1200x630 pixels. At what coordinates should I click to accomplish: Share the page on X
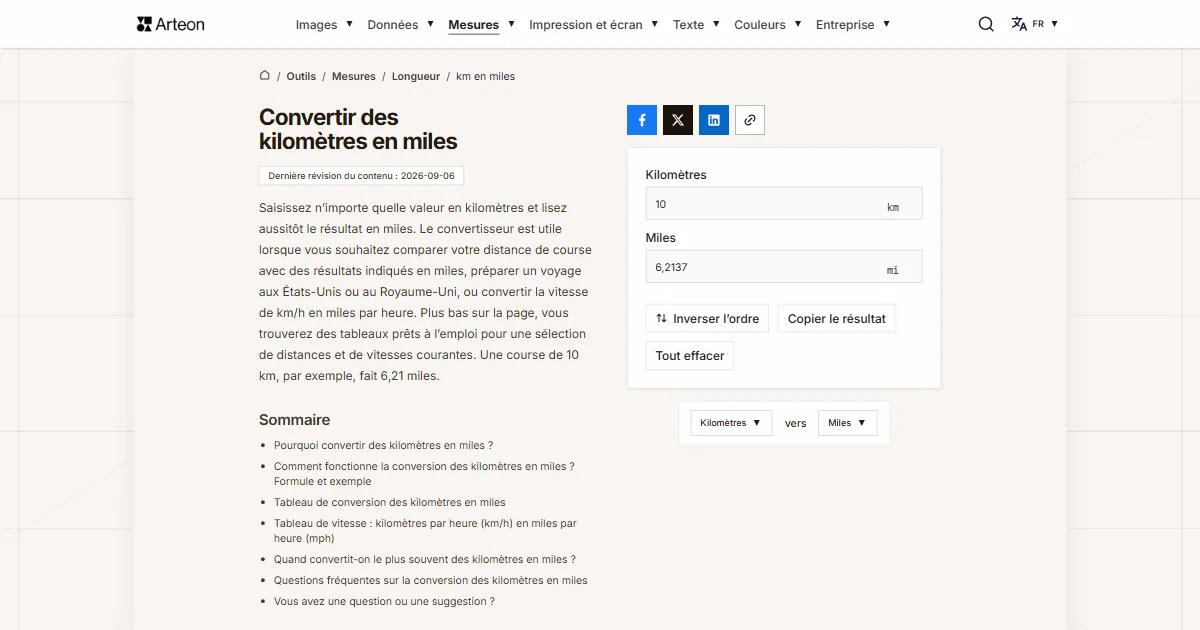pos(678,120)
